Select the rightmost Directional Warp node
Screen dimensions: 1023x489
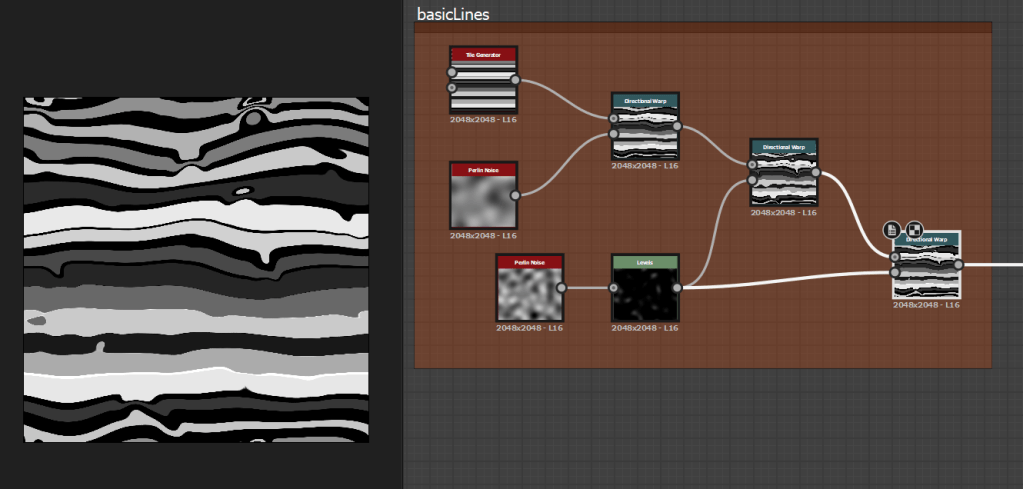(x=926, y=268)
